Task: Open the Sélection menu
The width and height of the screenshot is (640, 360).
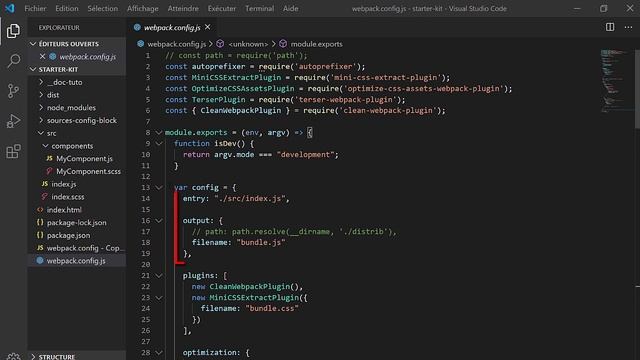Action: pos(102,8)
